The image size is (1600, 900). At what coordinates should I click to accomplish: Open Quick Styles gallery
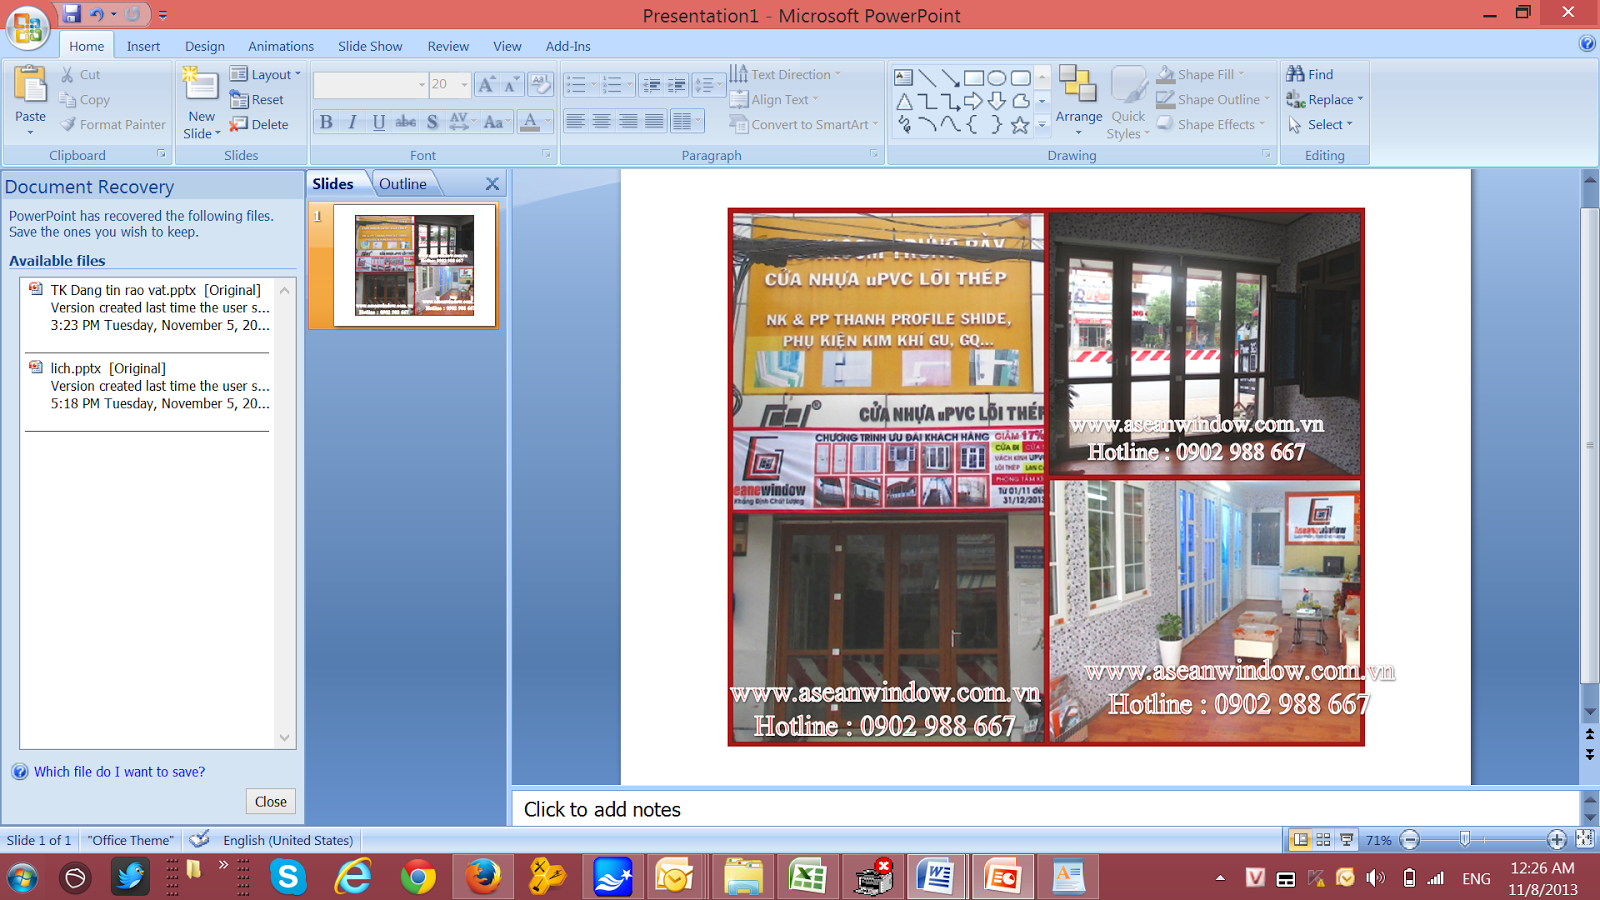tap(1128, 103)
